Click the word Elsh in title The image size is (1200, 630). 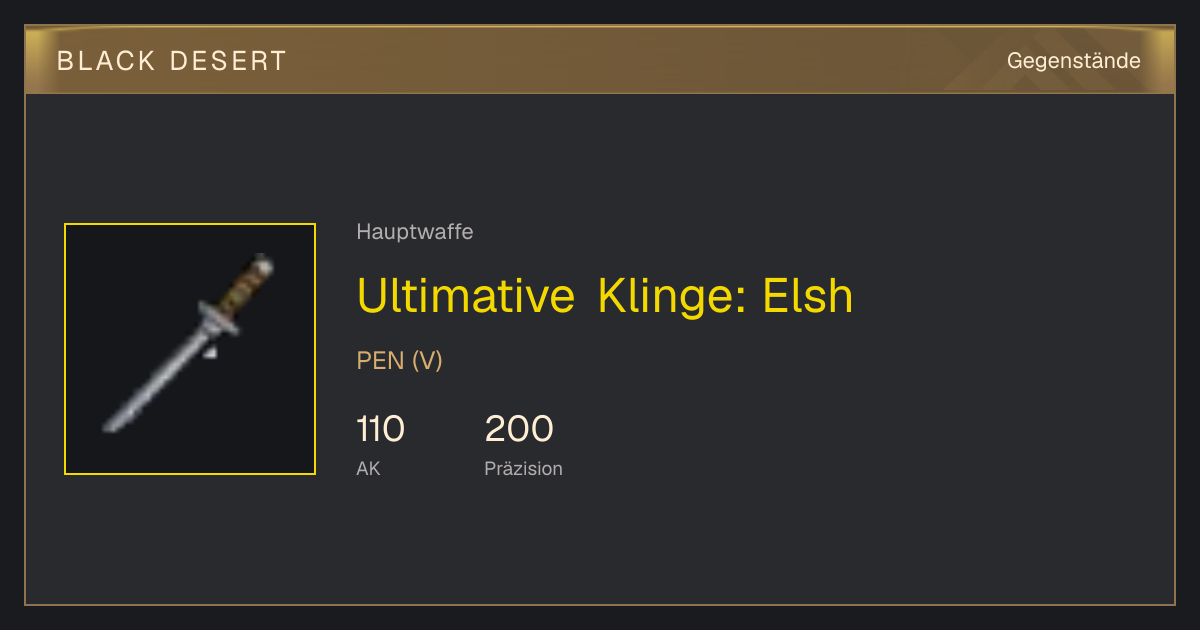coord(808,296)
